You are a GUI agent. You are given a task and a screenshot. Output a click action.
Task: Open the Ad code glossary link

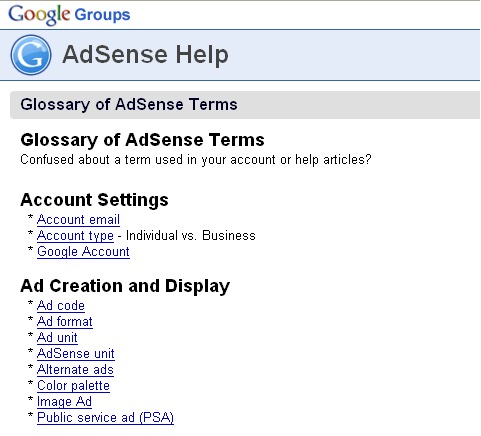point(61,306)
